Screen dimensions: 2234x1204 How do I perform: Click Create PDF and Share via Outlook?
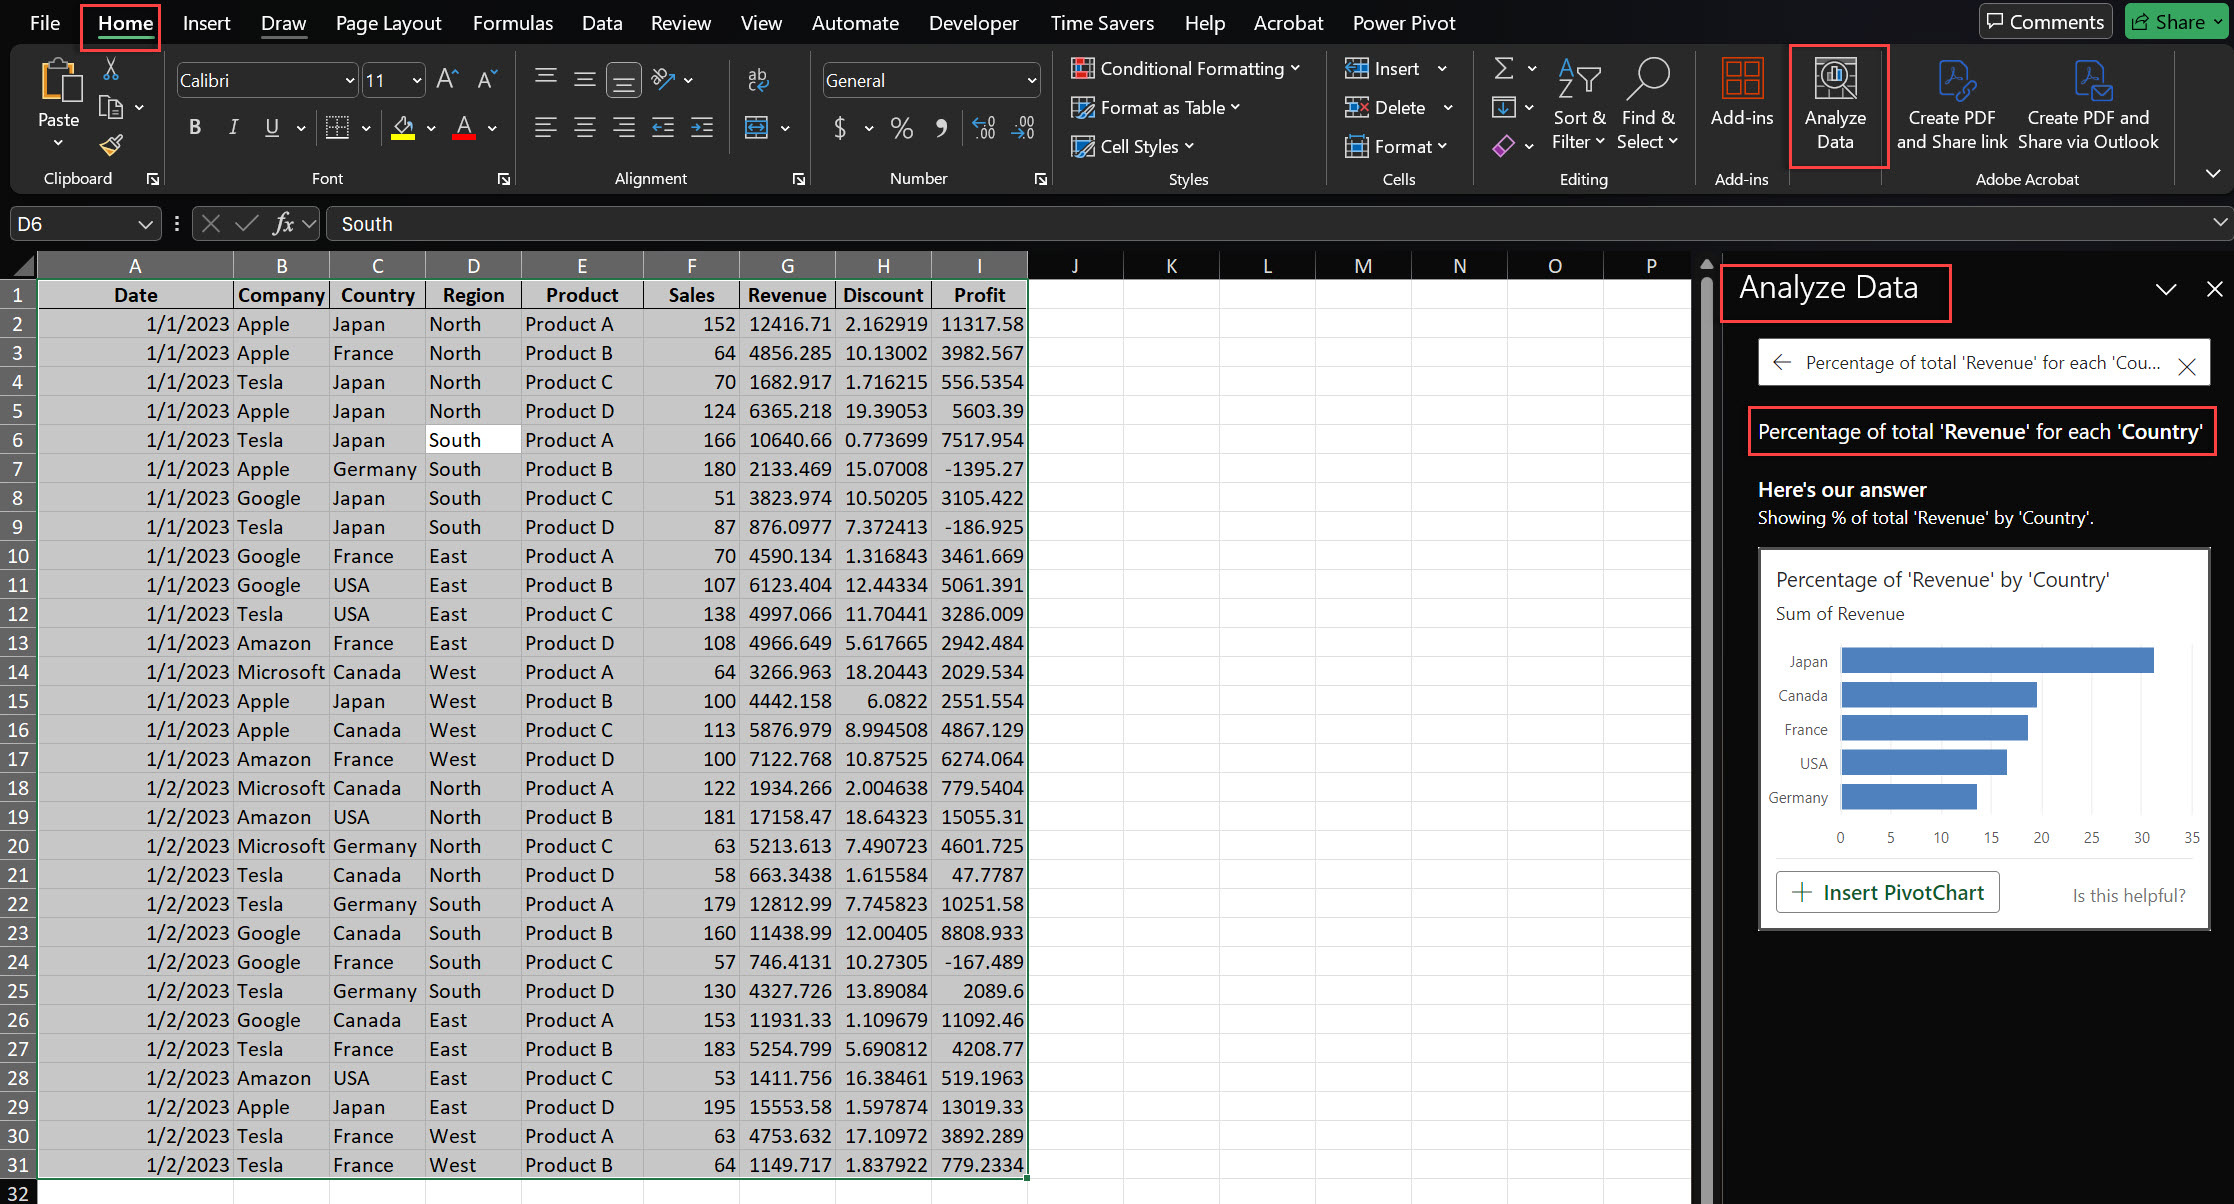pyautogui.click(x=2088, y=105)
